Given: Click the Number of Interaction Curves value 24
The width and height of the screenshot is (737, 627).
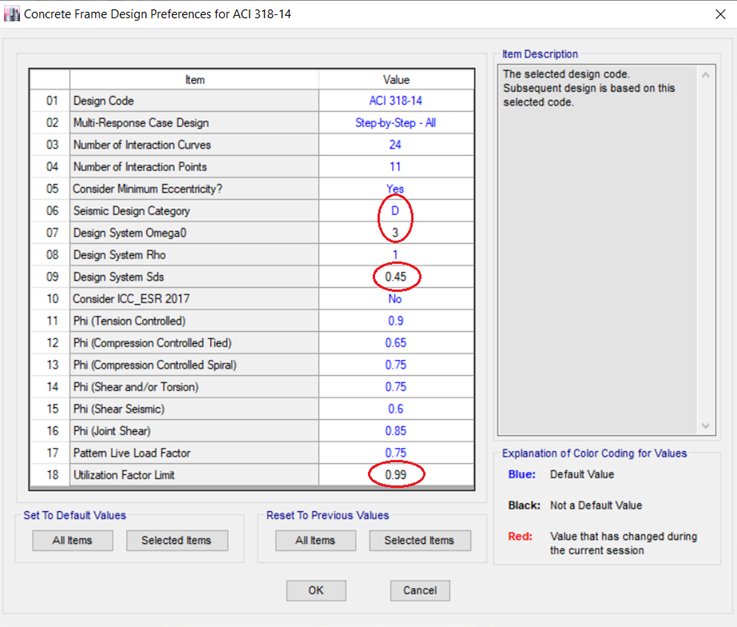Looking at the screenshot, I should [396, 145].
